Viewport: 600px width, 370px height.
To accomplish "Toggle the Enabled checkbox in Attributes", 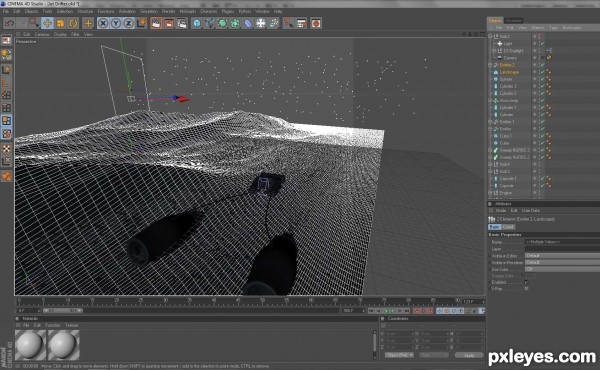I will click(x=527, y=282).
